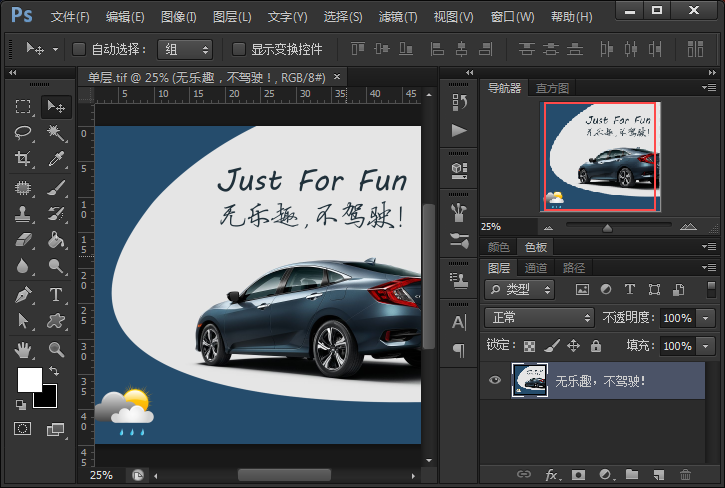The image size is (725, 488).
Task: Open the blend mode 正常 dropdown
Action: point(539,317)
